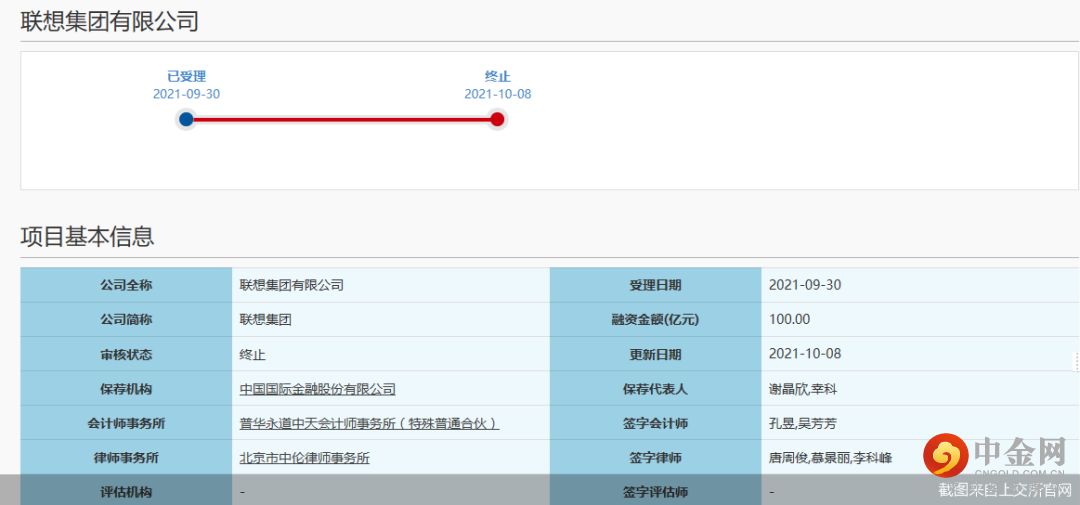This screenshot has width=1080, height=505.
Task: Click the 唐周俊,慕景丽,李科峰 lawyers value
Action: (x=831, y=458)
